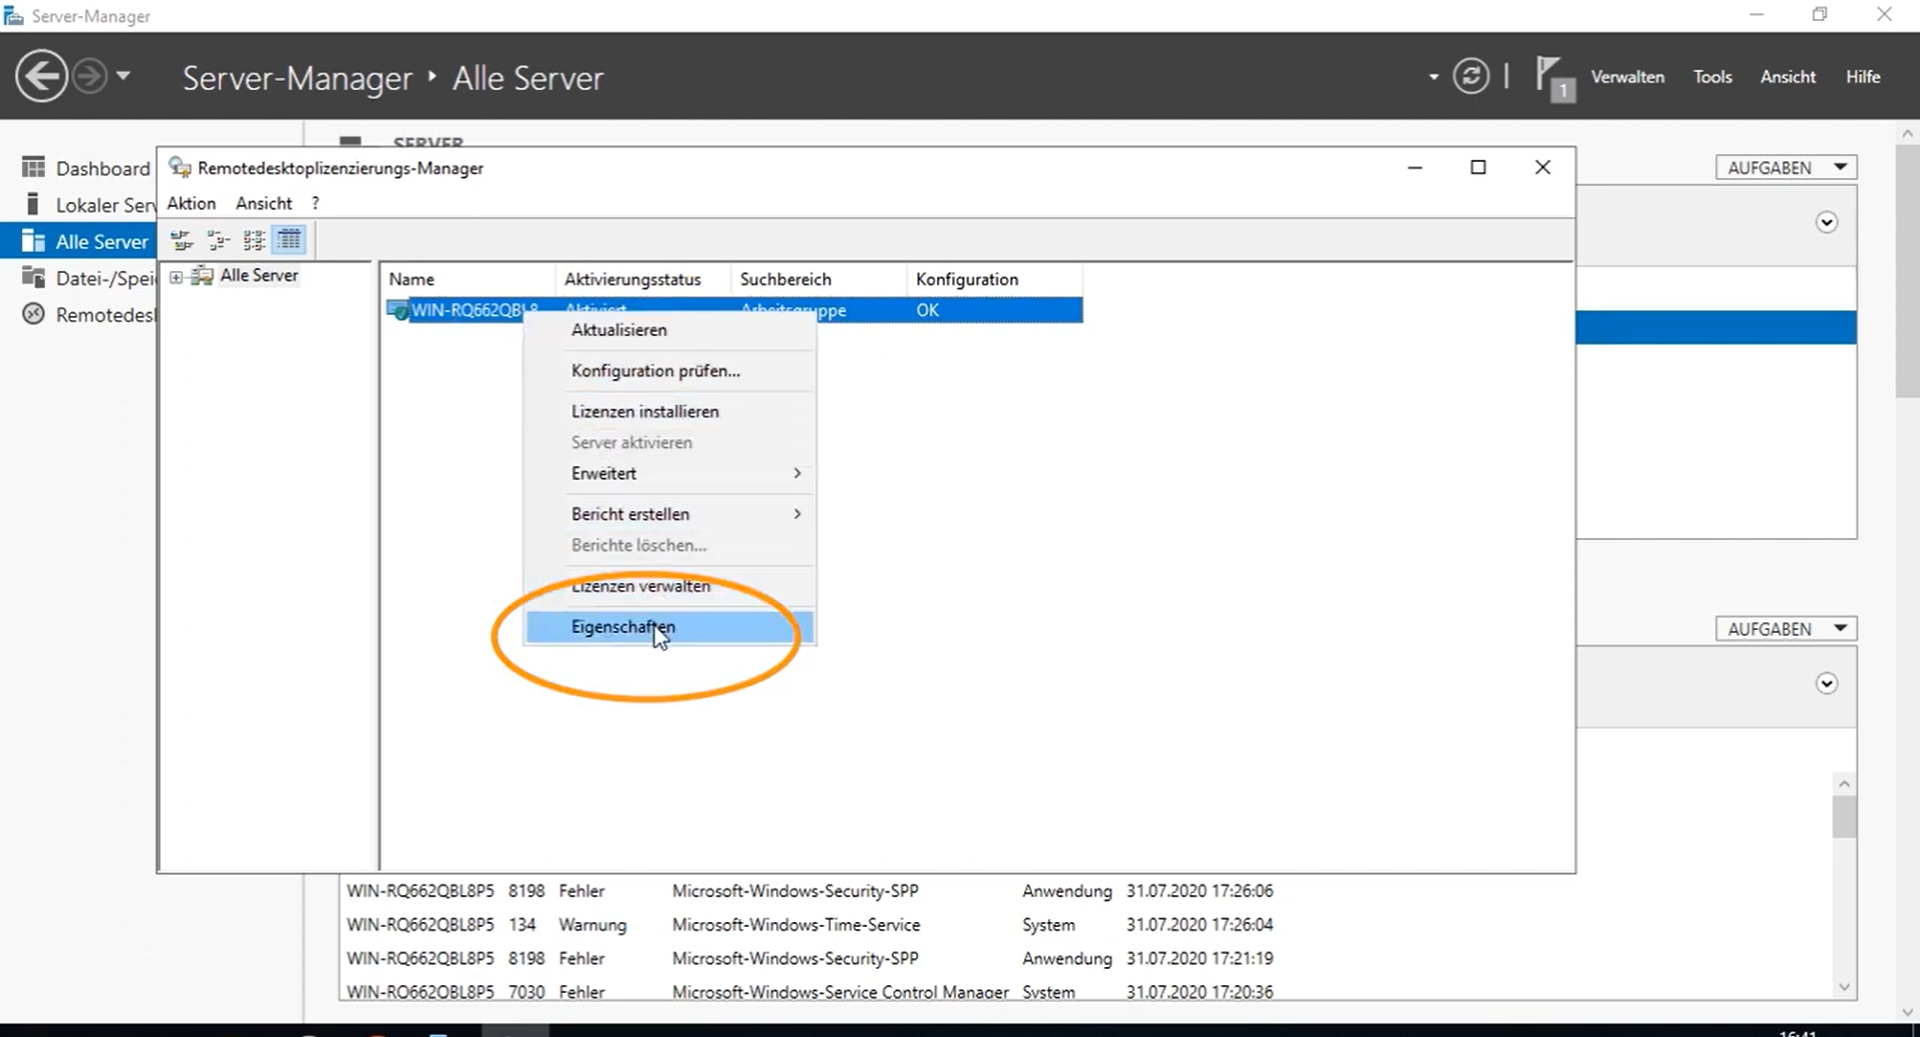Open Dashboard in the sidebar
This screenshot has width=1920, height=1037.
[x=101, y=168]
